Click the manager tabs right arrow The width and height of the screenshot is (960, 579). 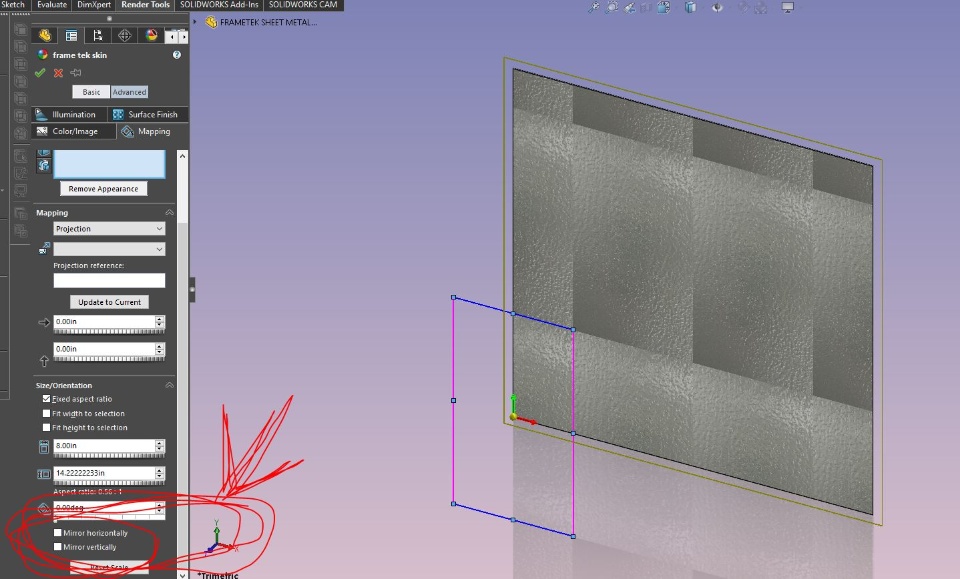coord(183,37)
